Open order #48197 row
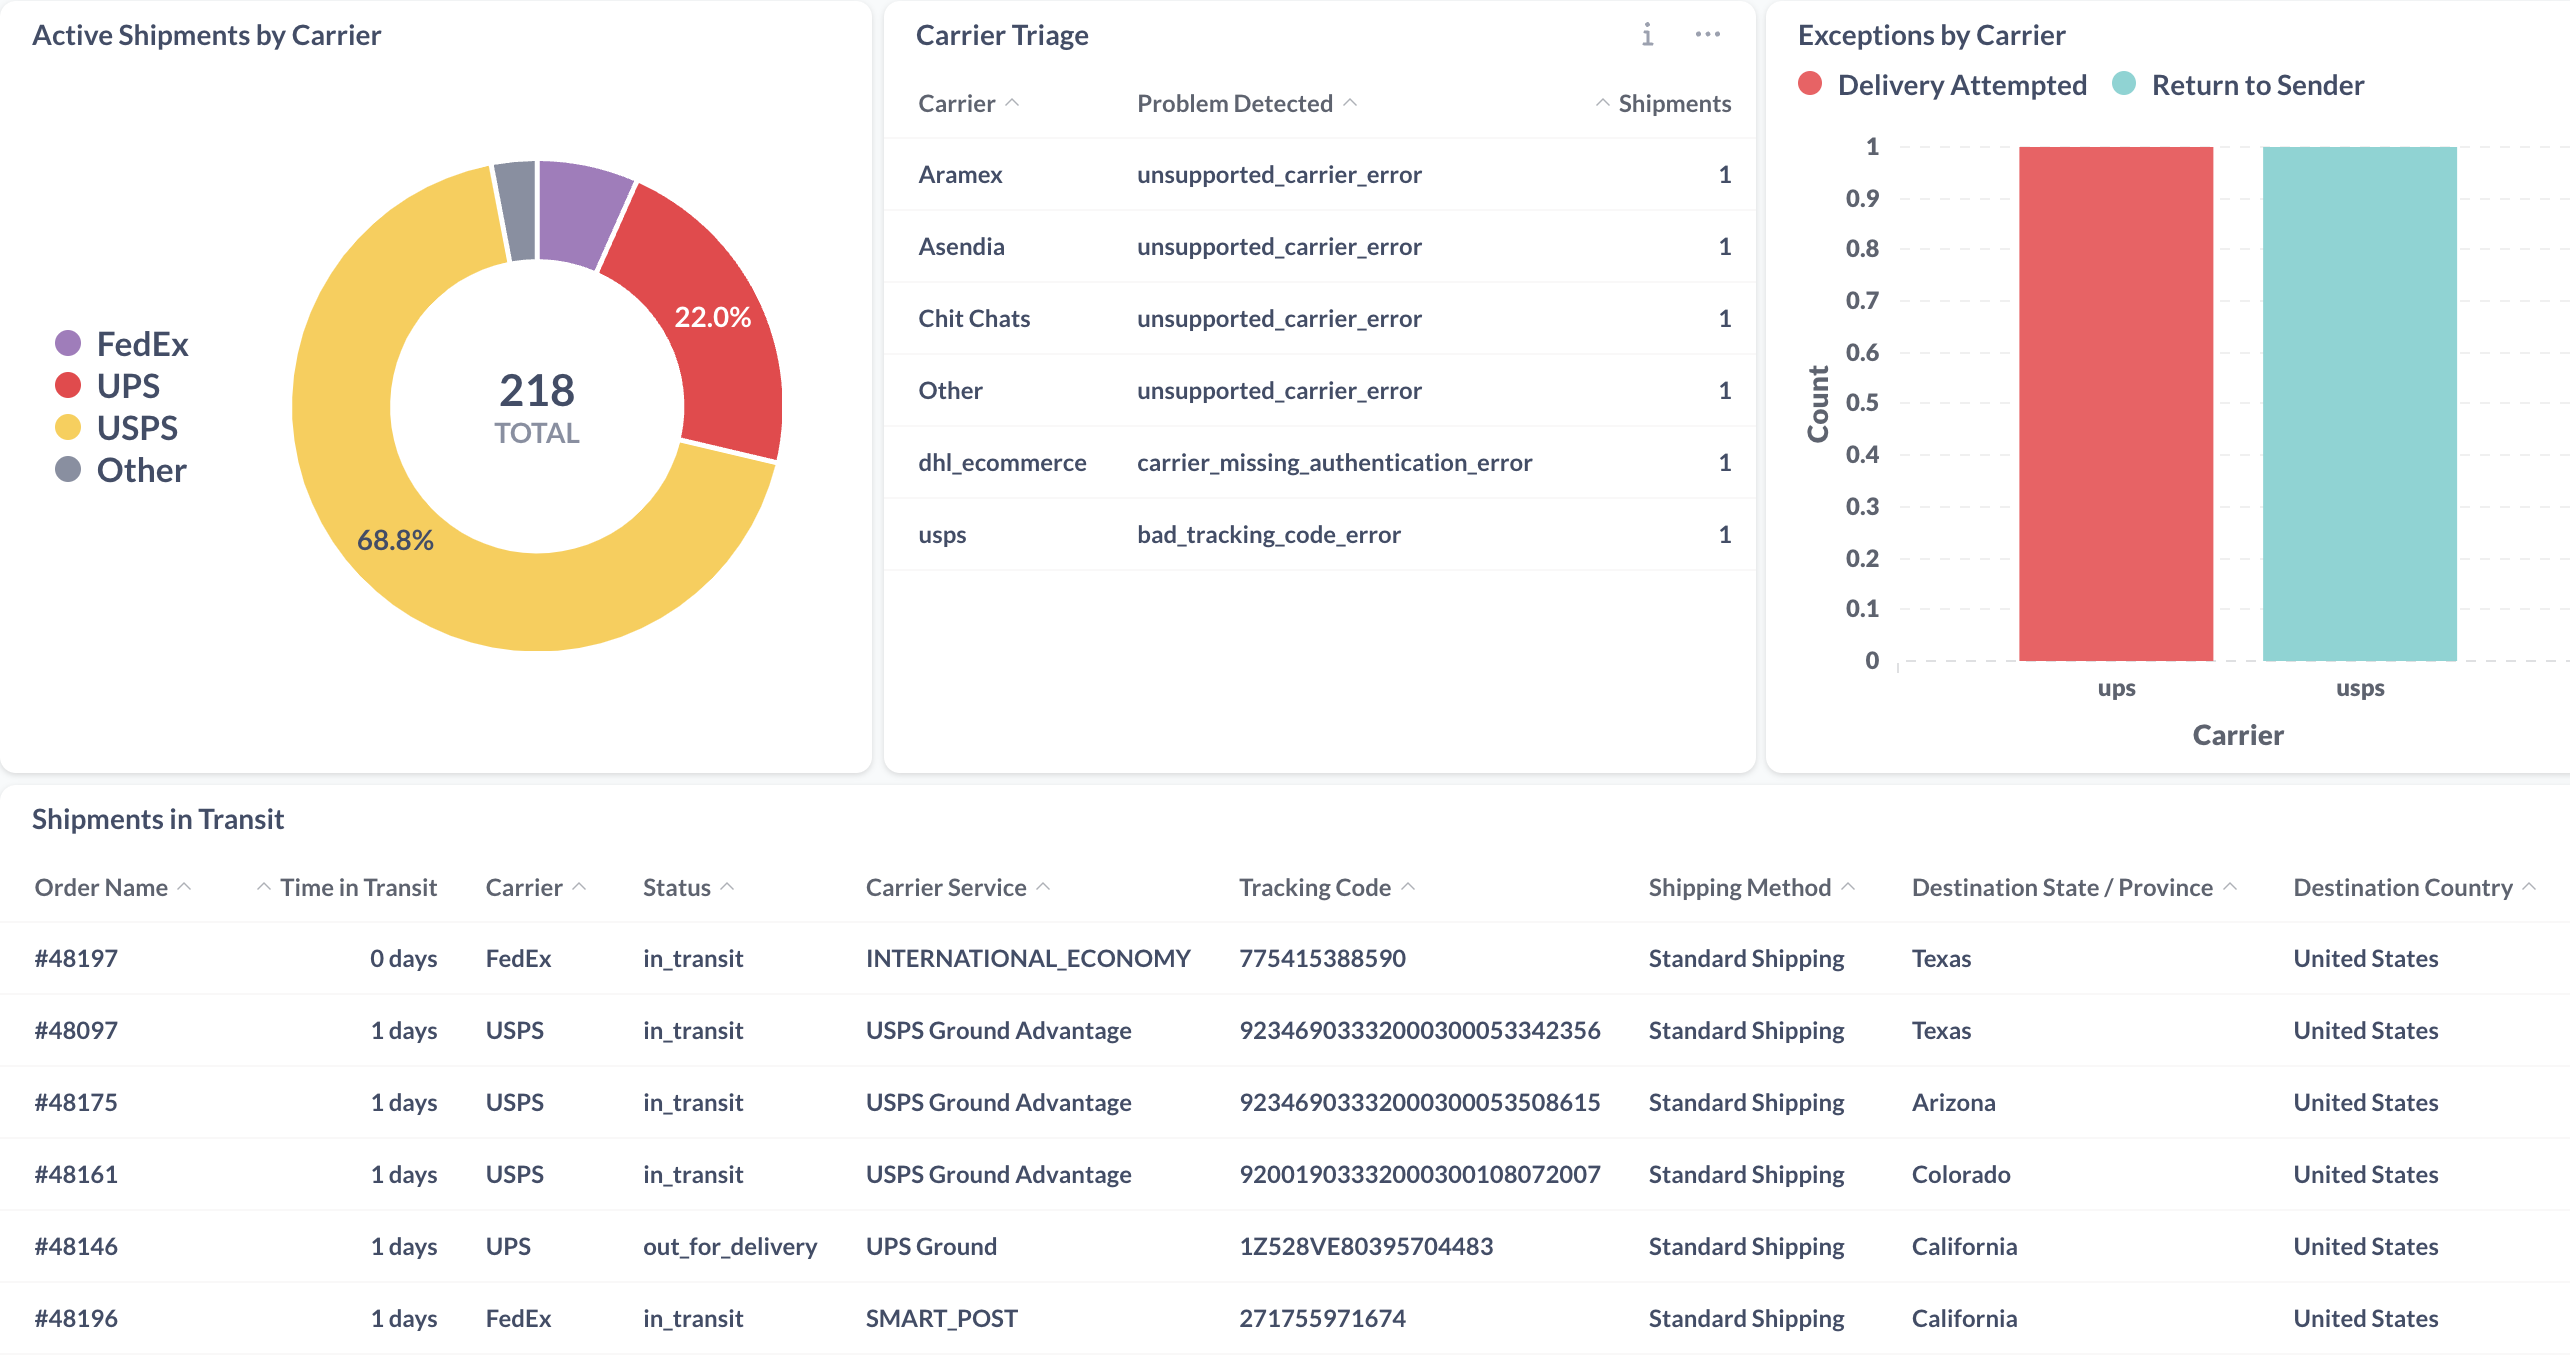The width and height of the screenshot is (2570, 1360). point(77,958)
